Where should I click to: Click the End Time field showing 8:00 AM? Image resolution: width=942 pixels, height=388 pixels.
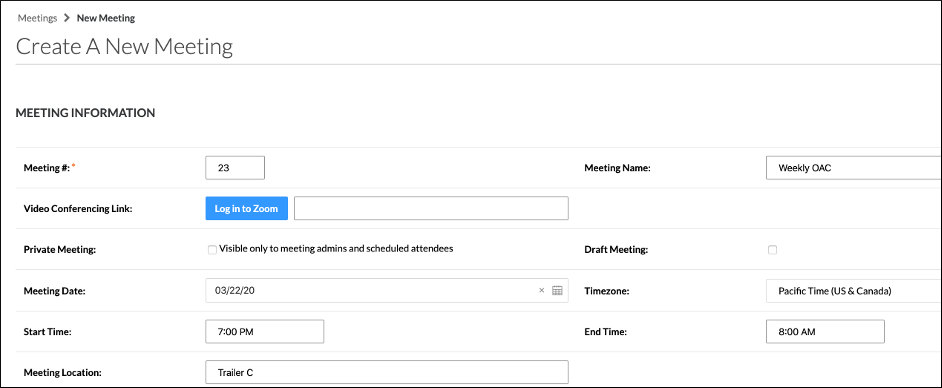(825, 332)
